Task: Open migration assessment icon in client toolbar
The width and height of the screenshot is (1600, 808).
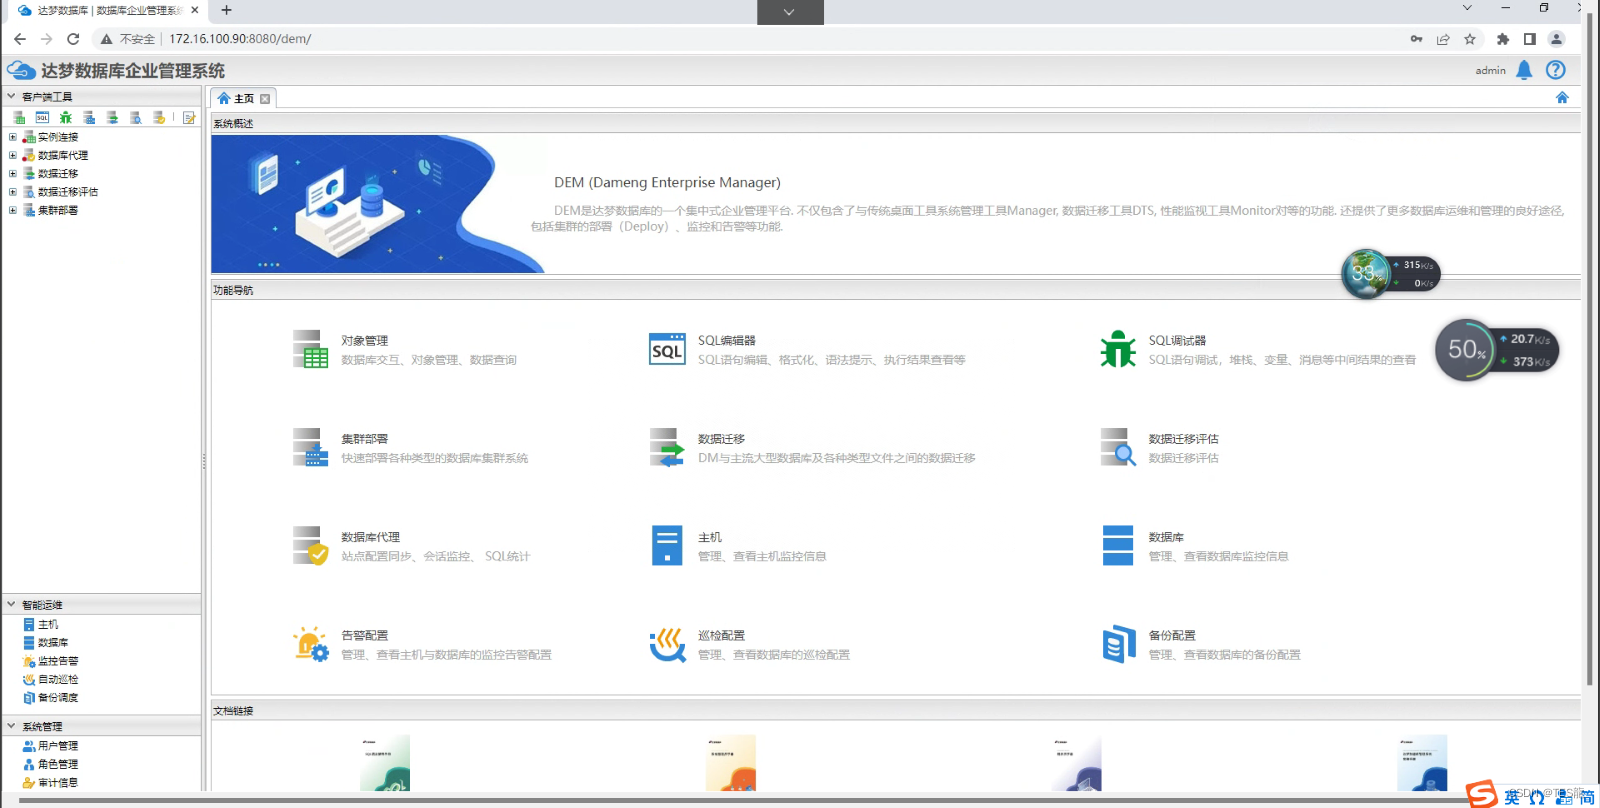Action: tap(135, 117)
